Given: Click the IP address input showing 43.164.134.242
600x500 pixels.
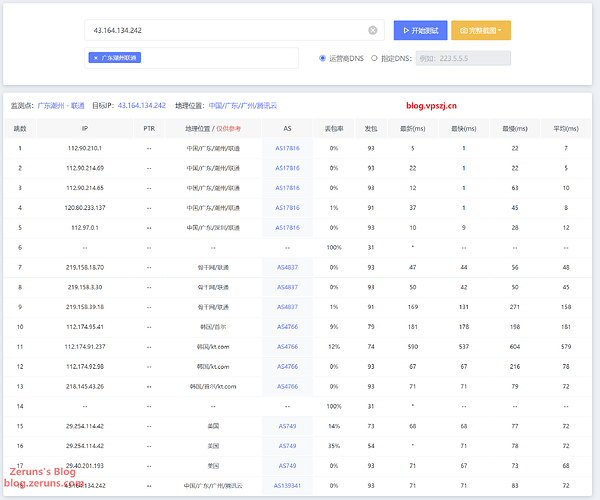Looking at the screenshot, I should coord(225,31).
